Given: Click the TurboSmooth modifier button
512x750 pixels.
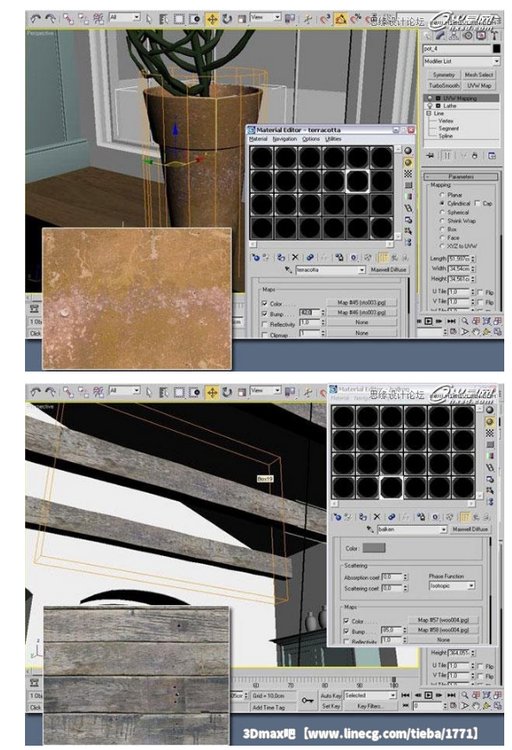Looking at the screenshot, I should (x=444, y=86).
